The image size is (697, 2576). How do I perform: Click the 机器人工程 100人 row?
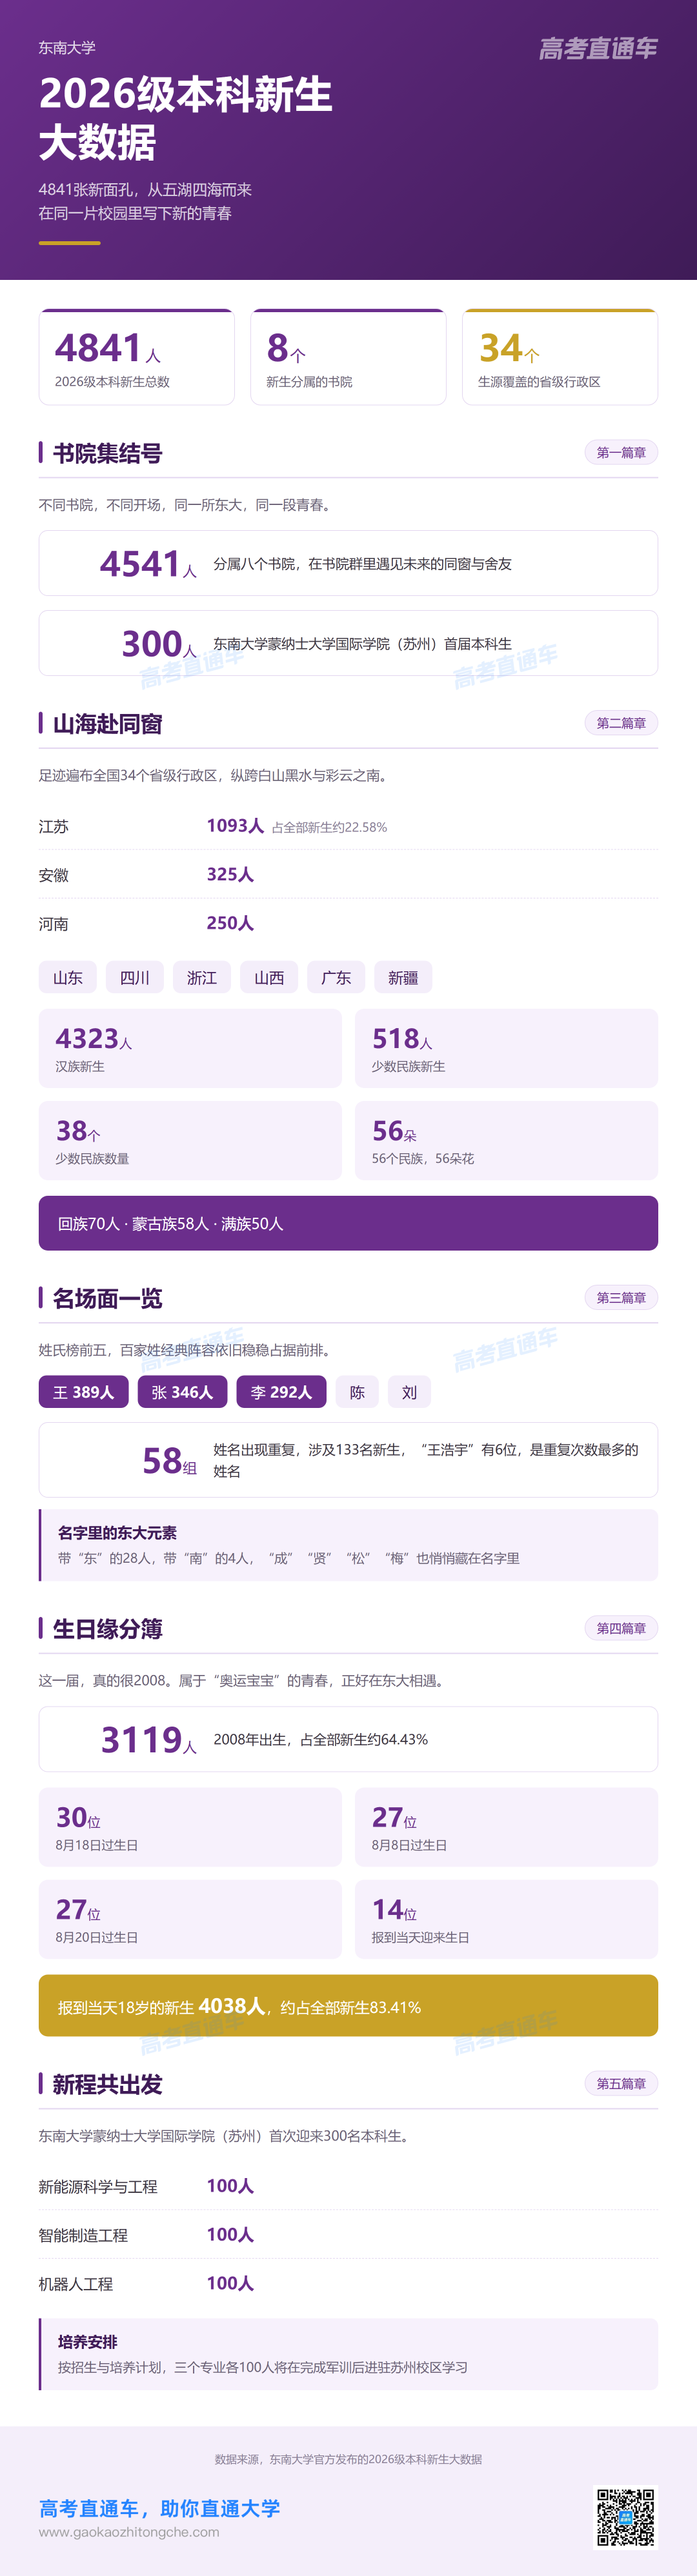[348, 2284]
